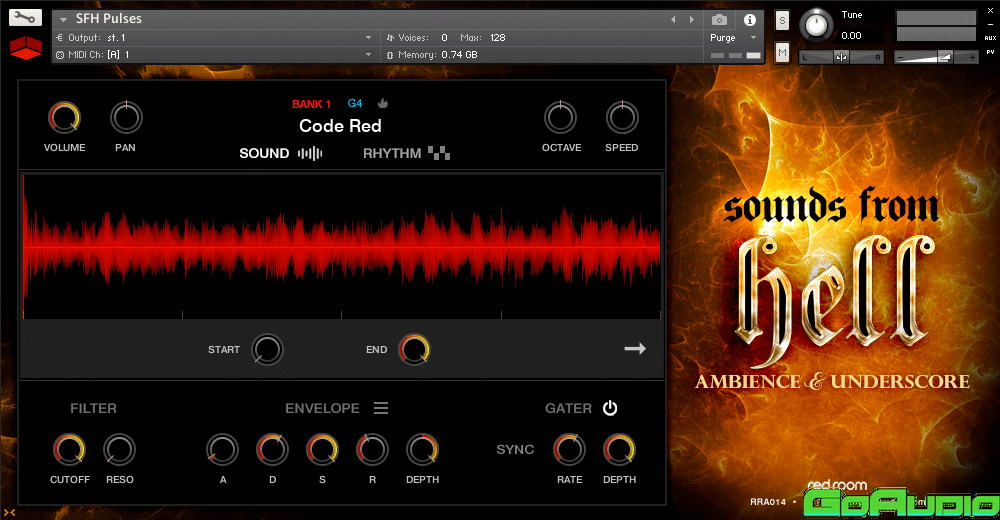Click the voices icon
The image size is (1000, 520).
390,38
